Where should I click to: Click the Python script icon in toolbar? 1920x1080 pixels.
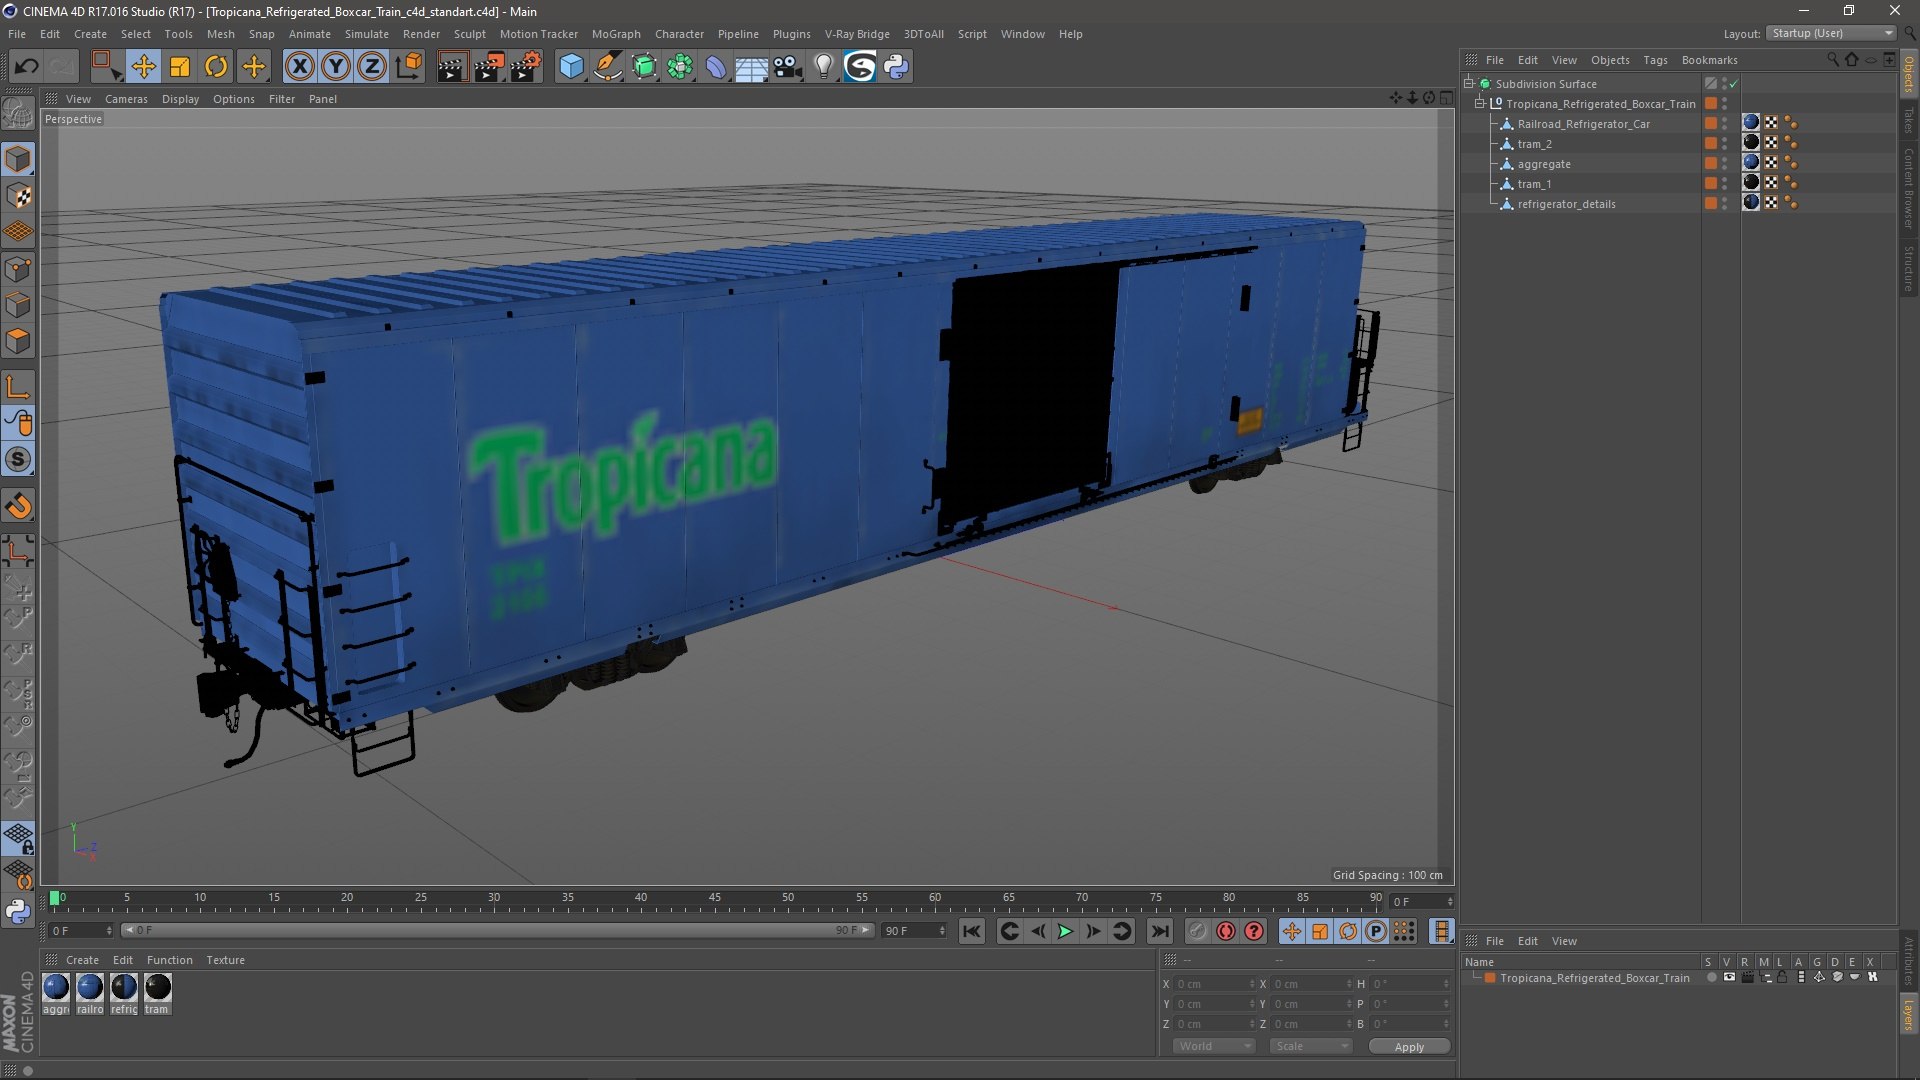pyautogui.click(x=897, y=67)
